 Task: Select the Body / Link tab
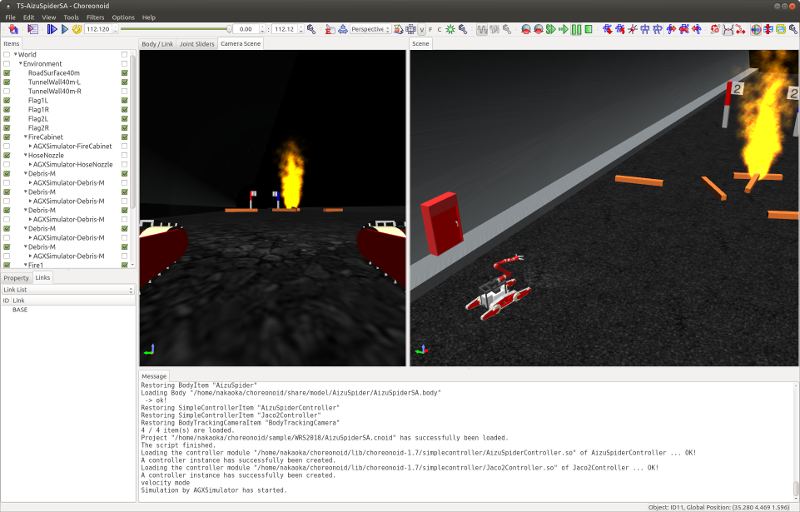(x=157, y=44)
